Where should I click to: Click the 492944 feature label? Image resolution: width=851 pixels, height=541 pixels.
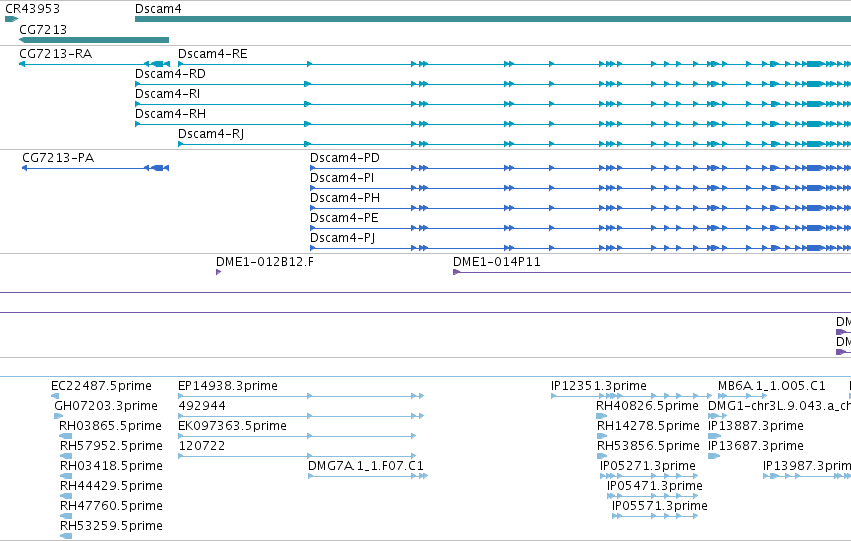click(x=202, y=406)
